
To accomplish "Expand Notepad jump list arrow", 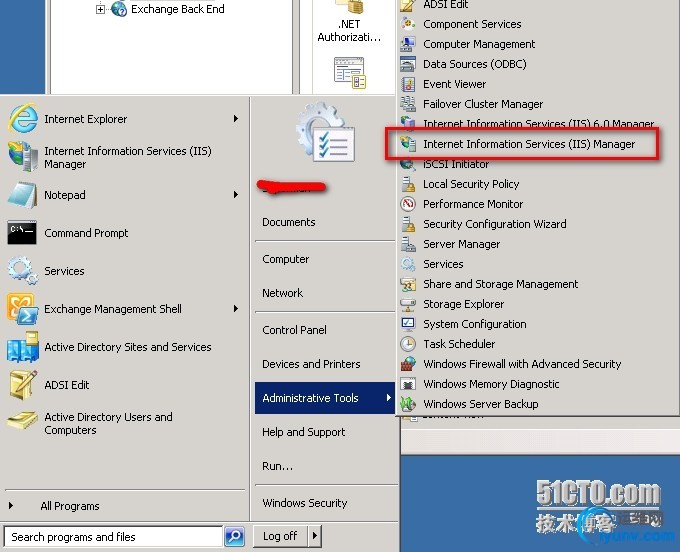I will pyautogui.click(x=236, y=195).
